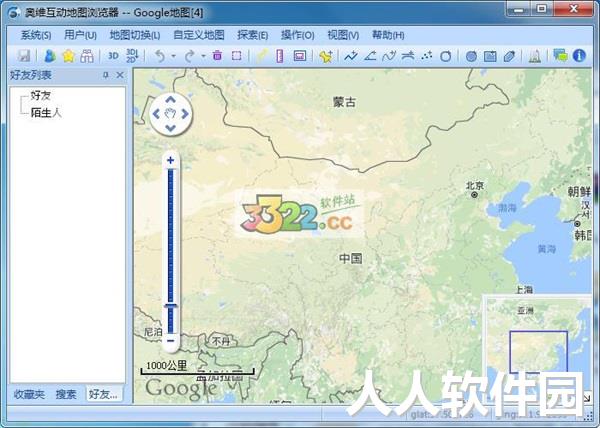Open the 视图(V) menu

coord(343,35)
